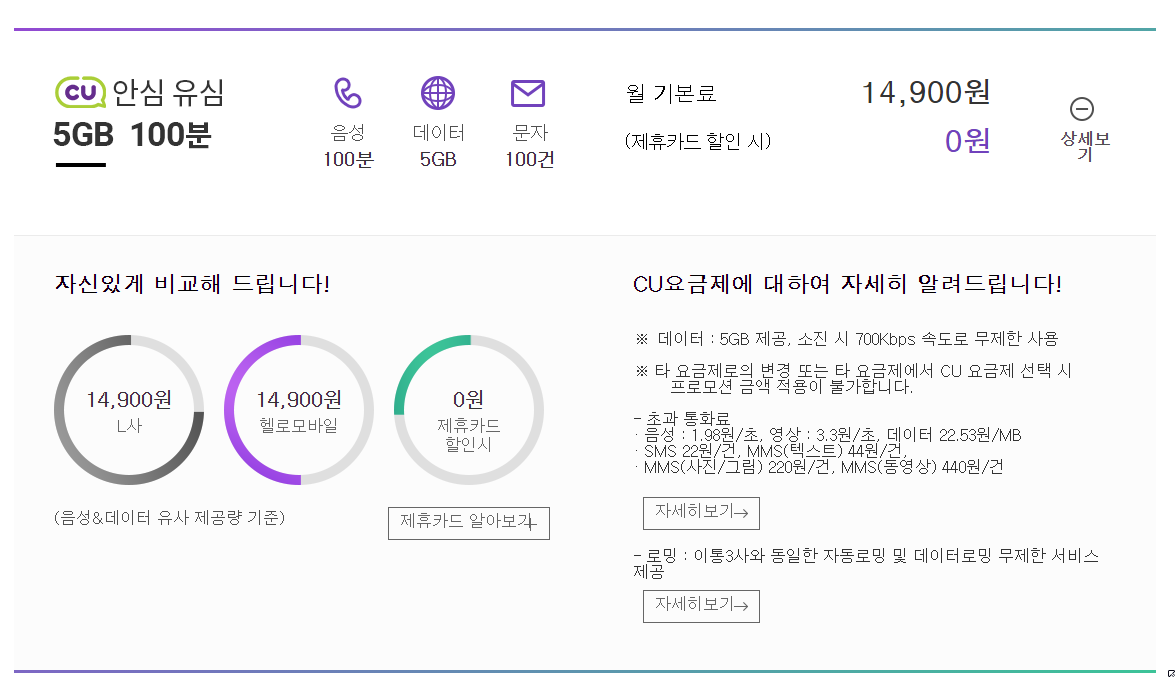Click the SMS 22원/건 rate line
1175x677 pixels.
770,451
